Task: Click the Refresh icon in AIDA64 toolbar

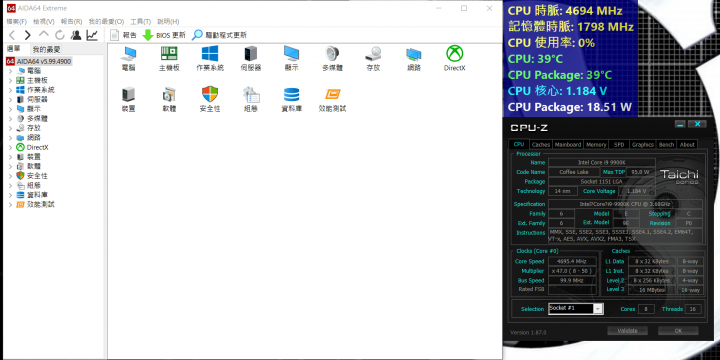Action: pos(60,35)
